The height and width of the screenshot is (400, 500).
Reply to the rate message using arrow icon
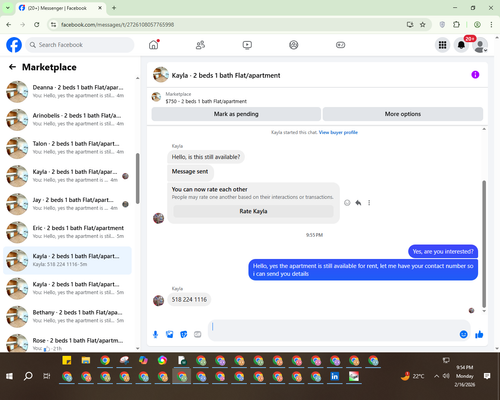coord(358,203)
